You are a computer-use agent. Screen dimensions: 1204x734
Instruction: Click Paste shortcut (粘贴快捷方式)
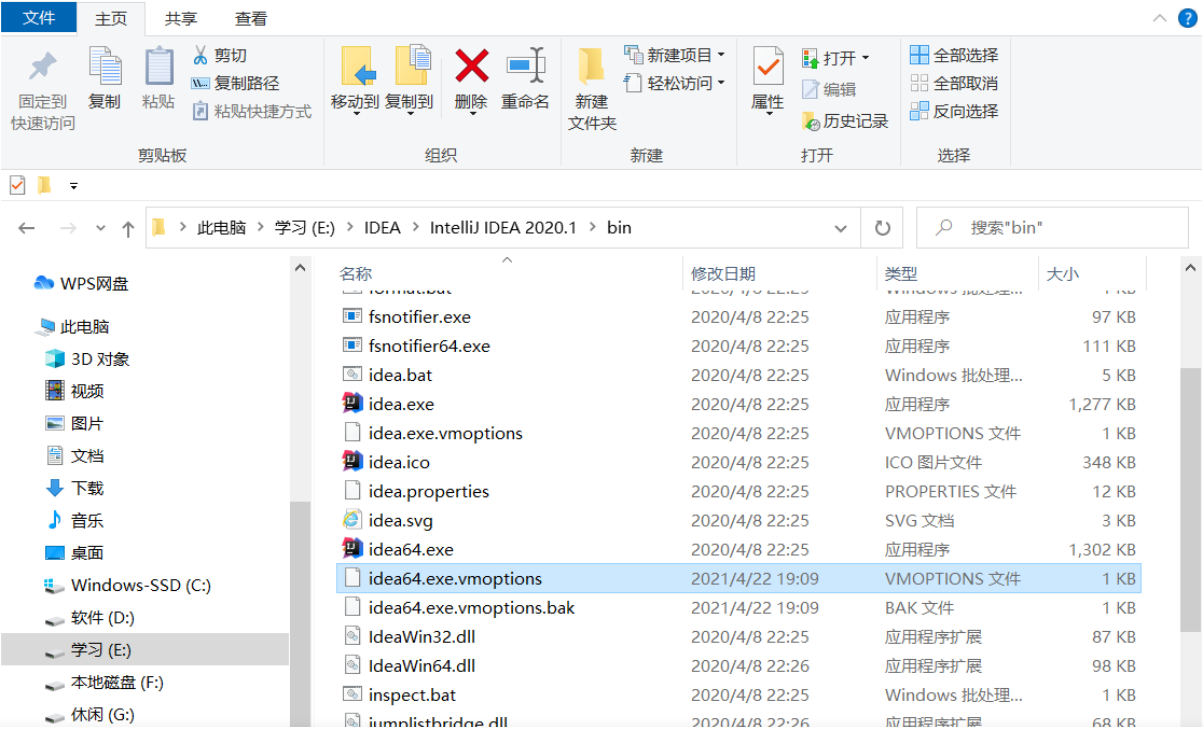251,111
